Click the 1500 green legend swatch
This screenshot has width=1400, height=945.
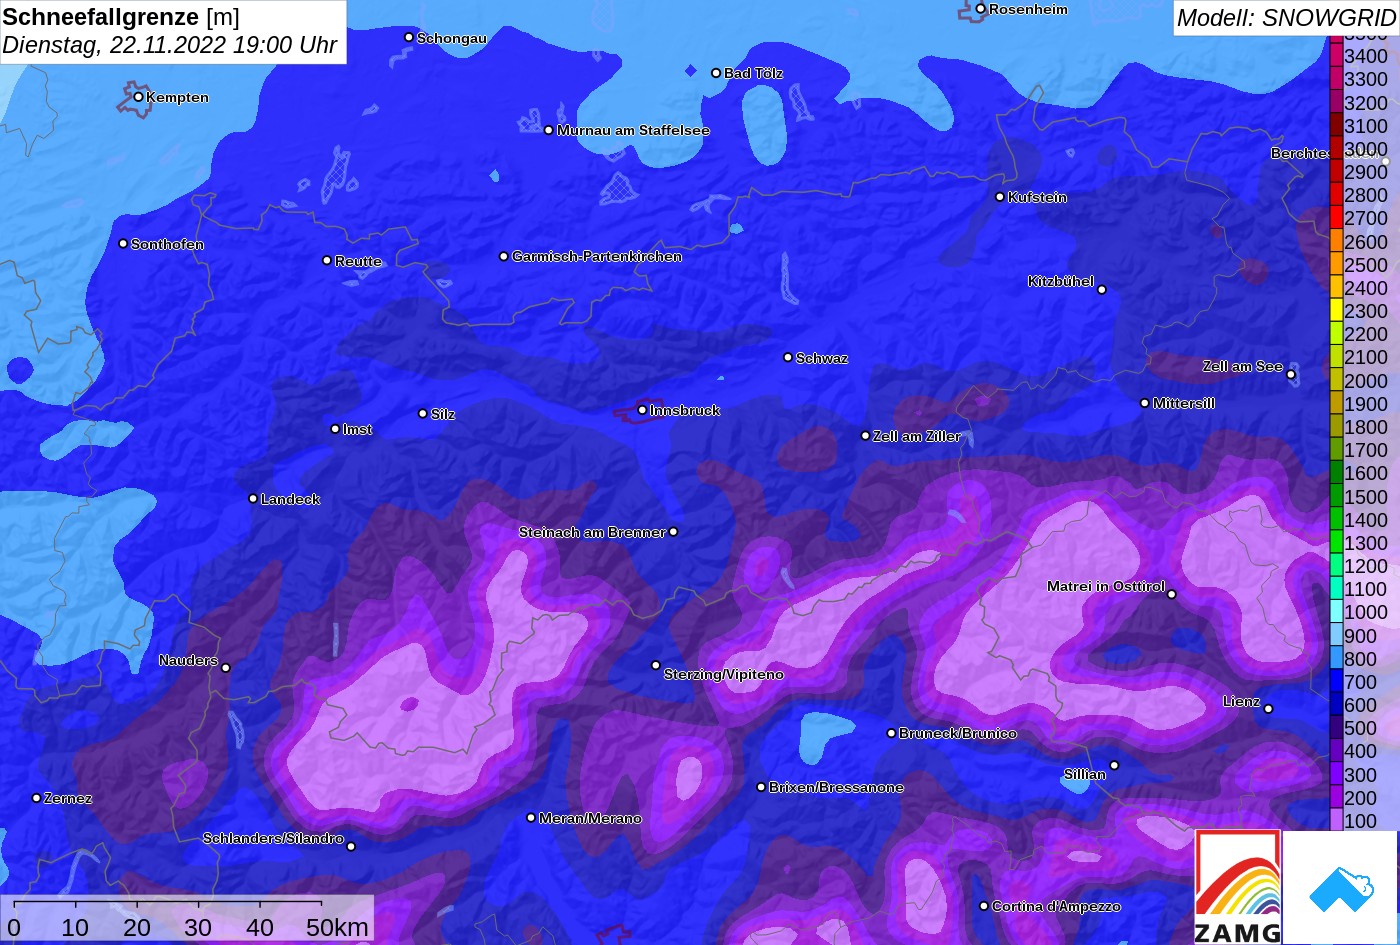coord(1336,496)
